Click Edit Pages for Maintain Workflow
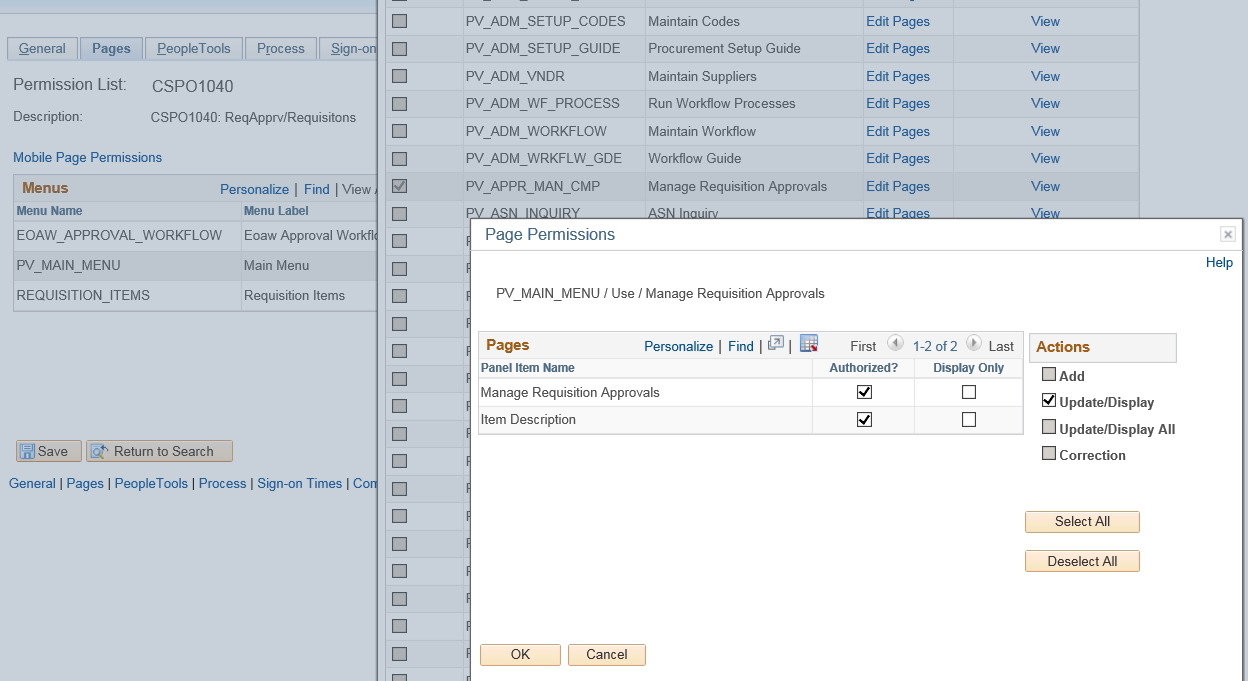Screen dimensions: 1248x681 [898, 131]
